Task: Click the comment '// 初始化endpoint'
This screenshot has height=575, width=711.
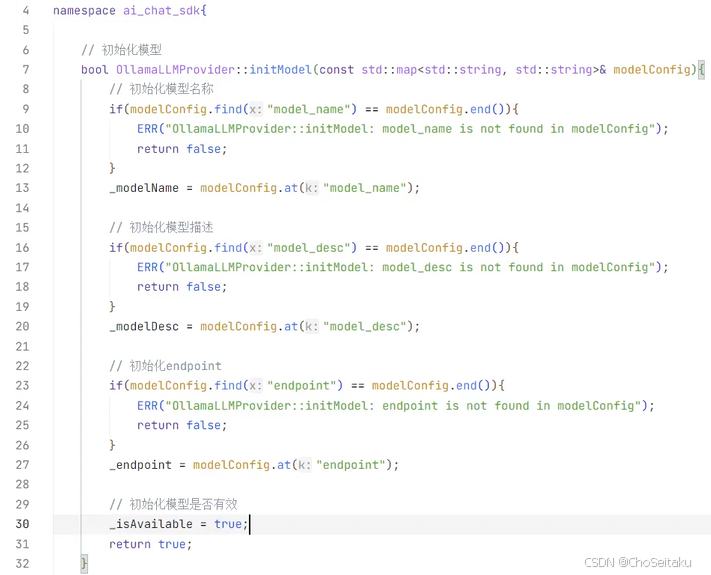Action: (166, 366)
